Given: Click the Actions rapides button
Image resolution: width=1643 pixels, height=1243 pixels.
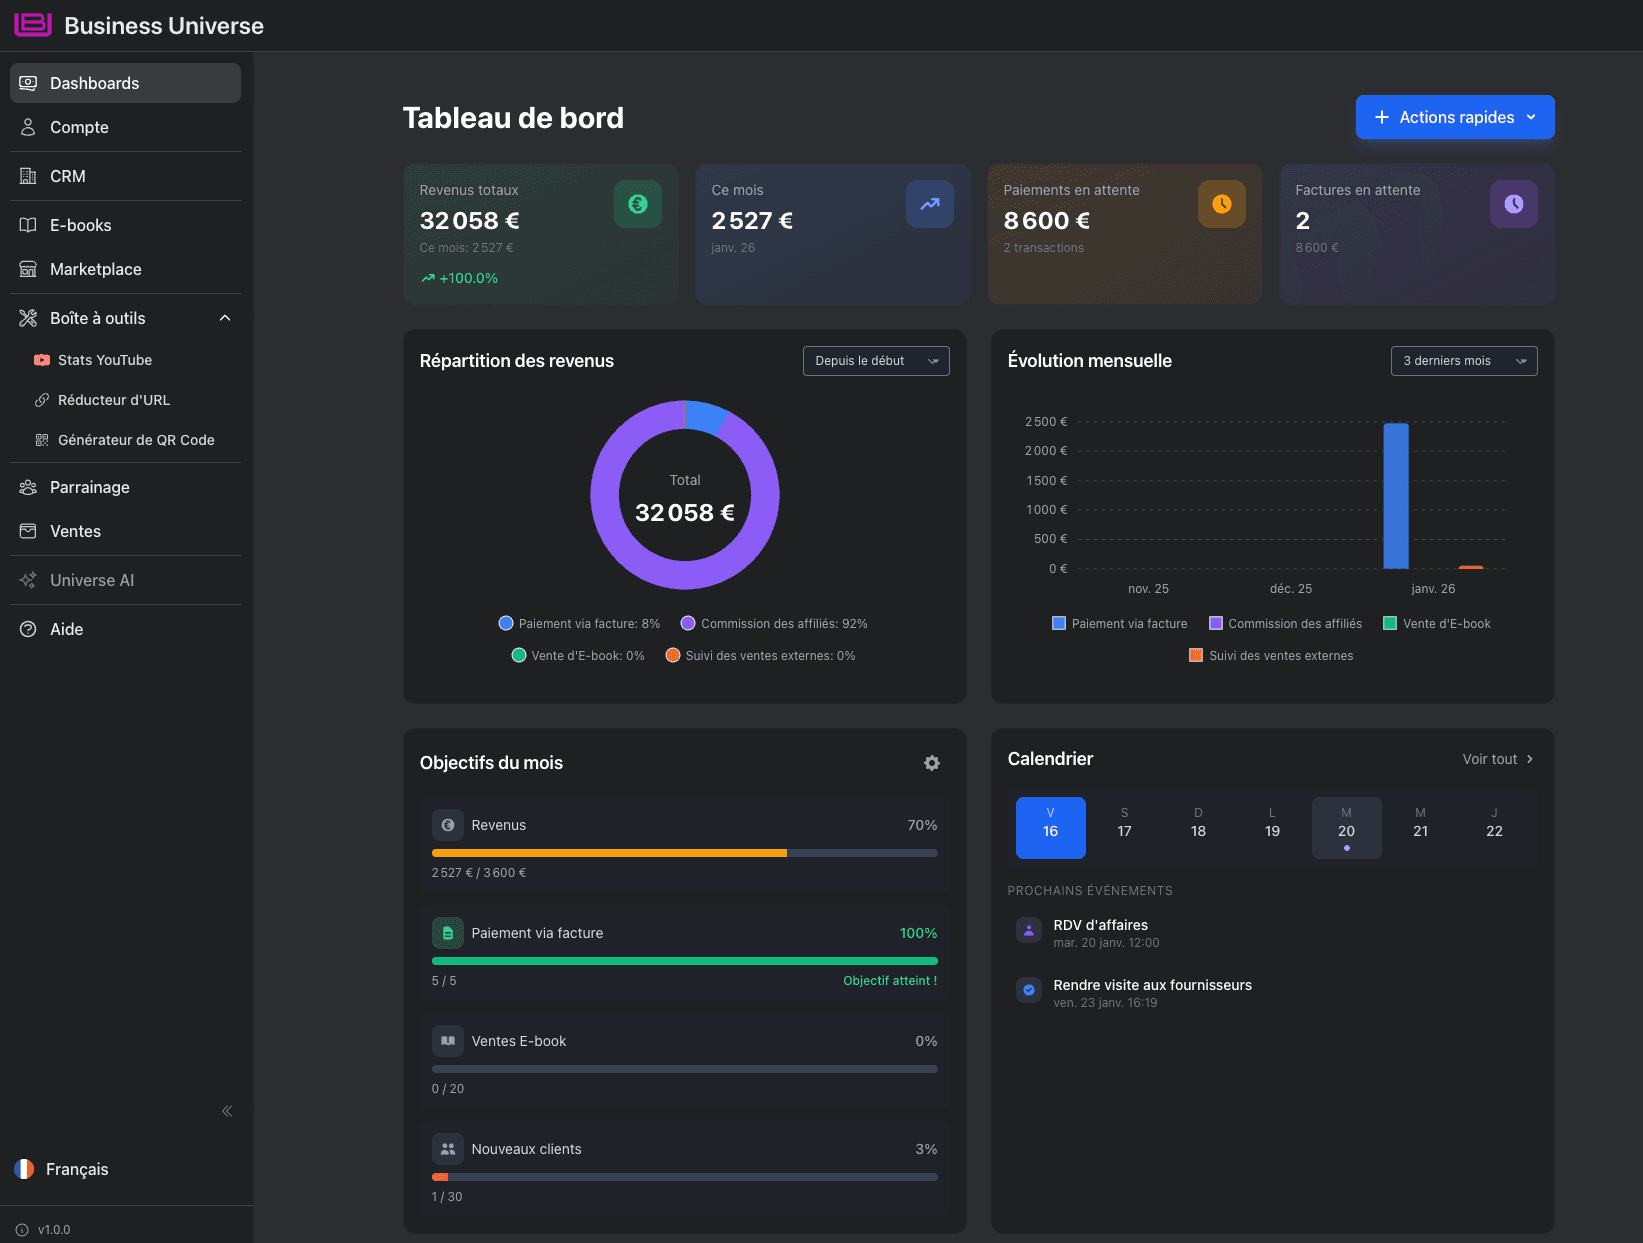Looking at the screenshot, I should tap(1454, 117).
